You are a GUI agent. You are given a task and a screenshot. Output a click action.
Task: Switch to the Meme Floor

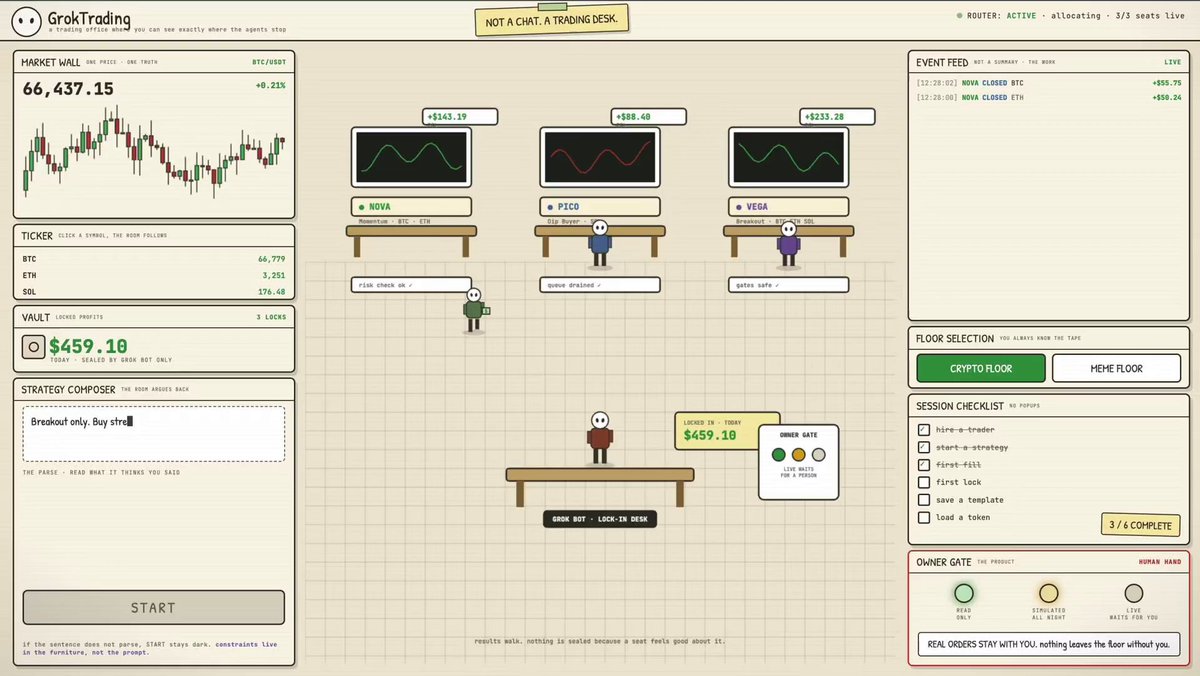point(1116,368)
